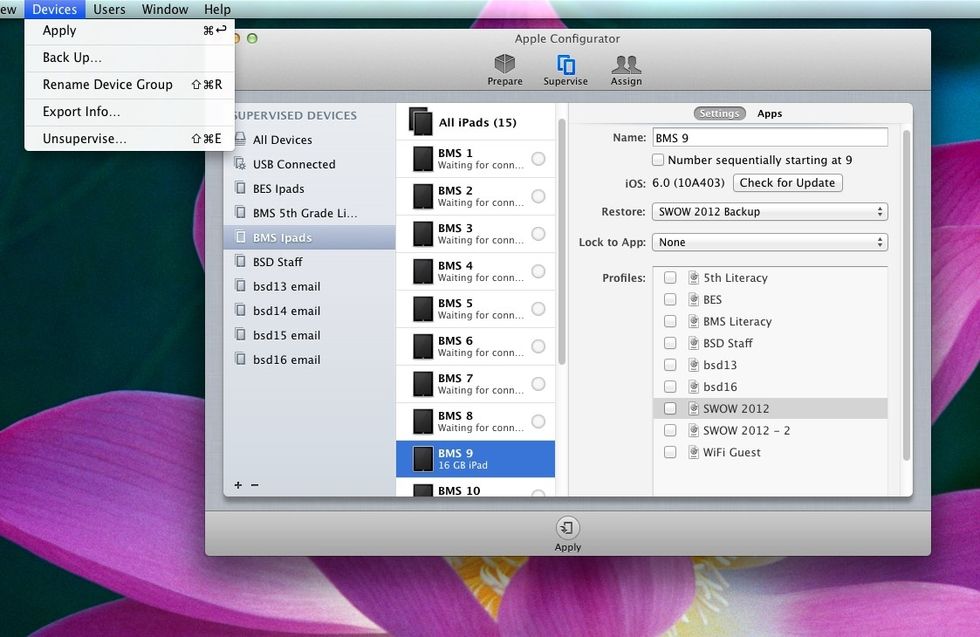Click the USB Connected sidebar icon
The width and height of the screenshot is (980, 637).
240,164
